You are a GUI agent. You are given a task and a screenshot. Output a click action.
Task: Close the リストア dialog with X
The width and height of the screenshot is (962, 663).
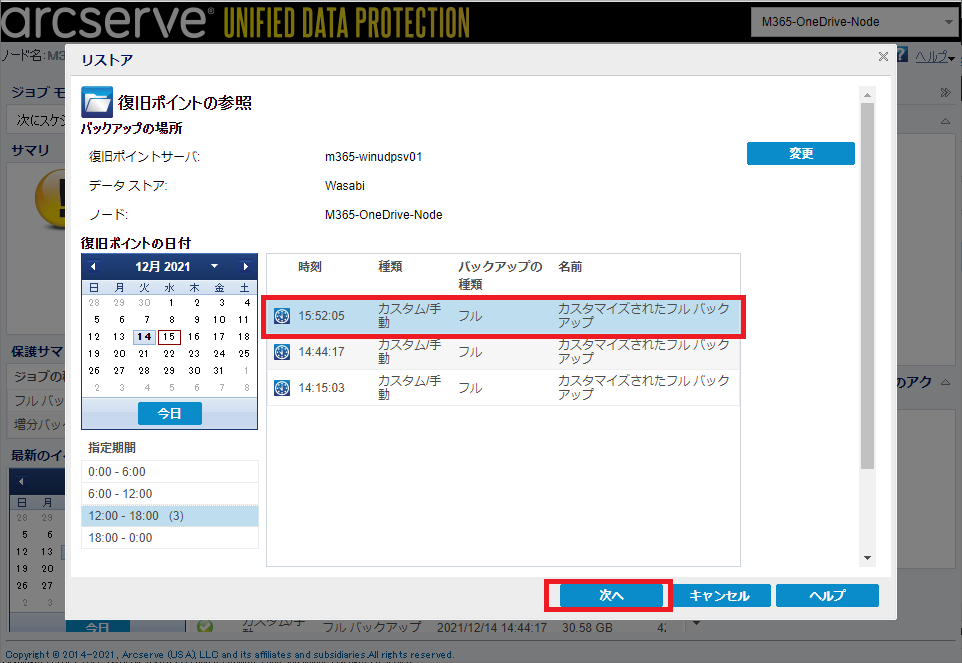coord(883,56)
